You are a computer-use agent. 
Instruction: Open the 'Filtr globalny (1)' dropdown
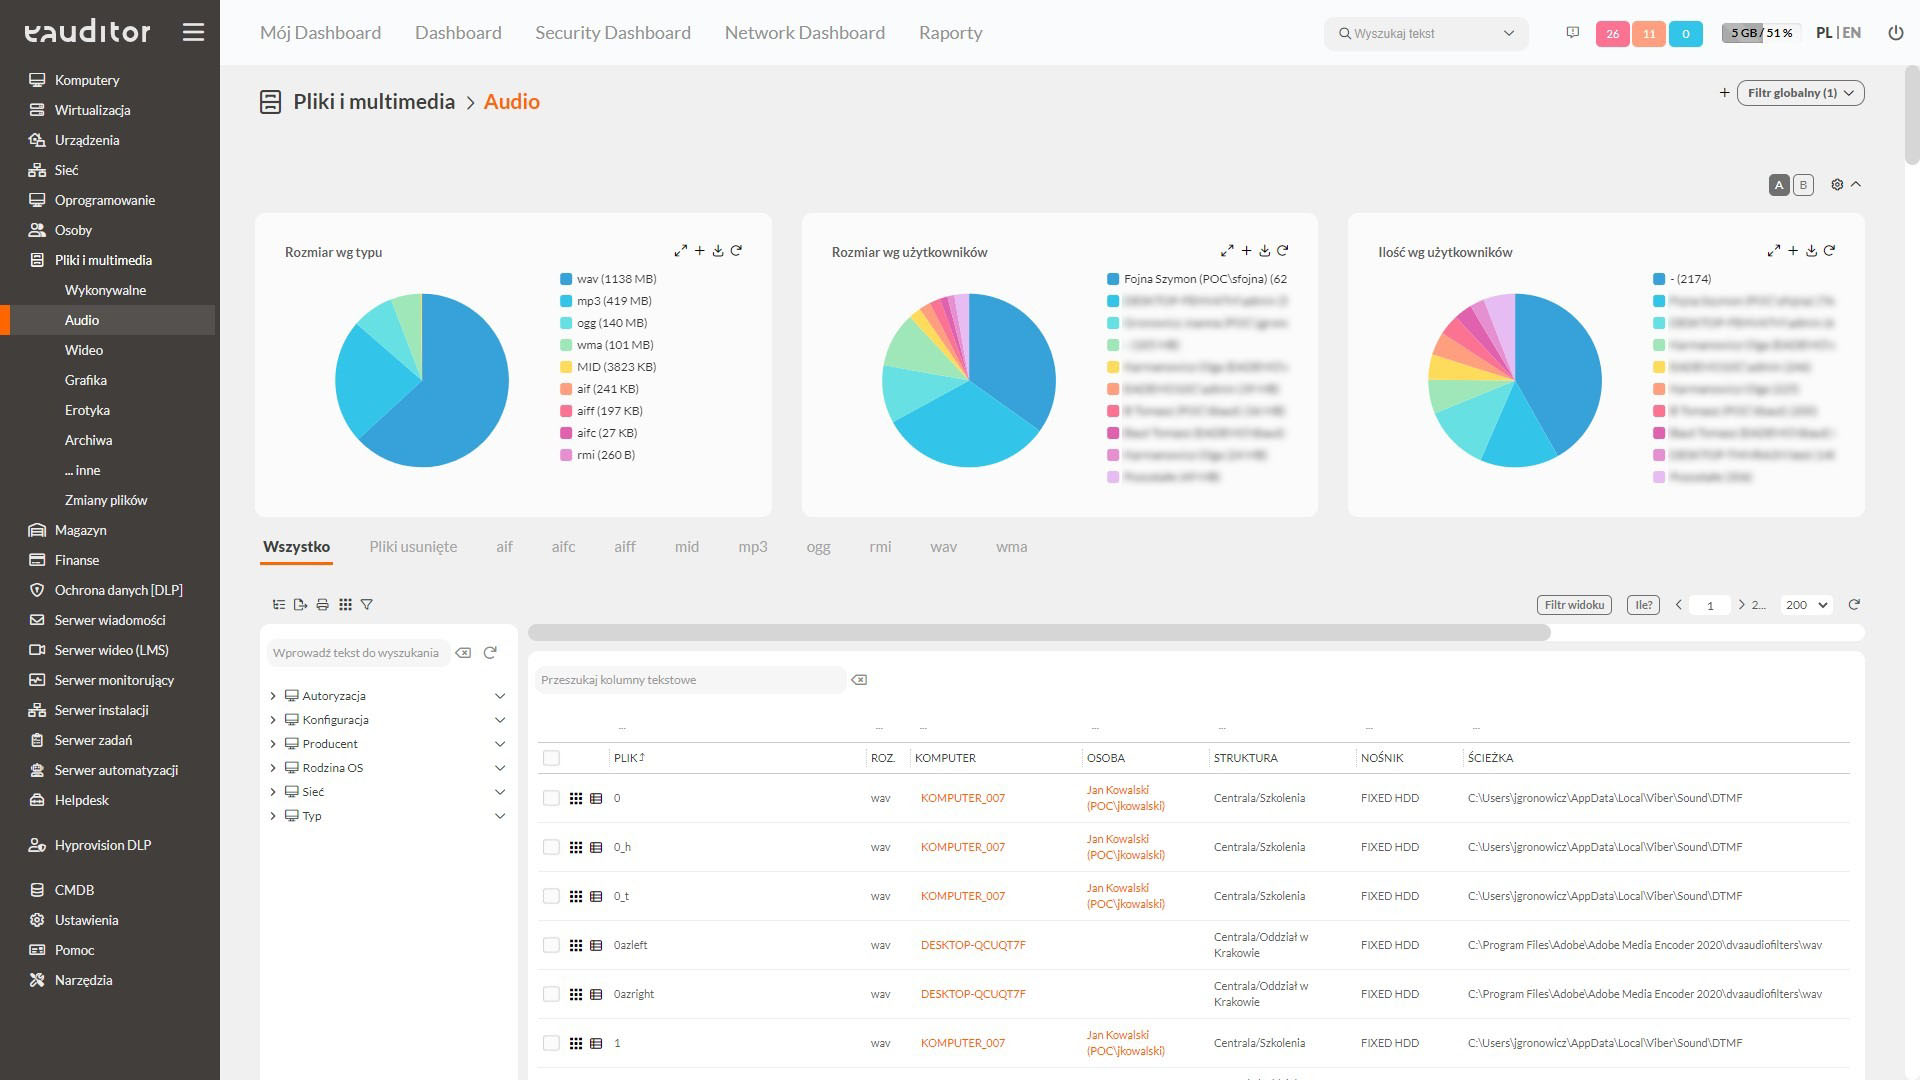point(1801,93)
